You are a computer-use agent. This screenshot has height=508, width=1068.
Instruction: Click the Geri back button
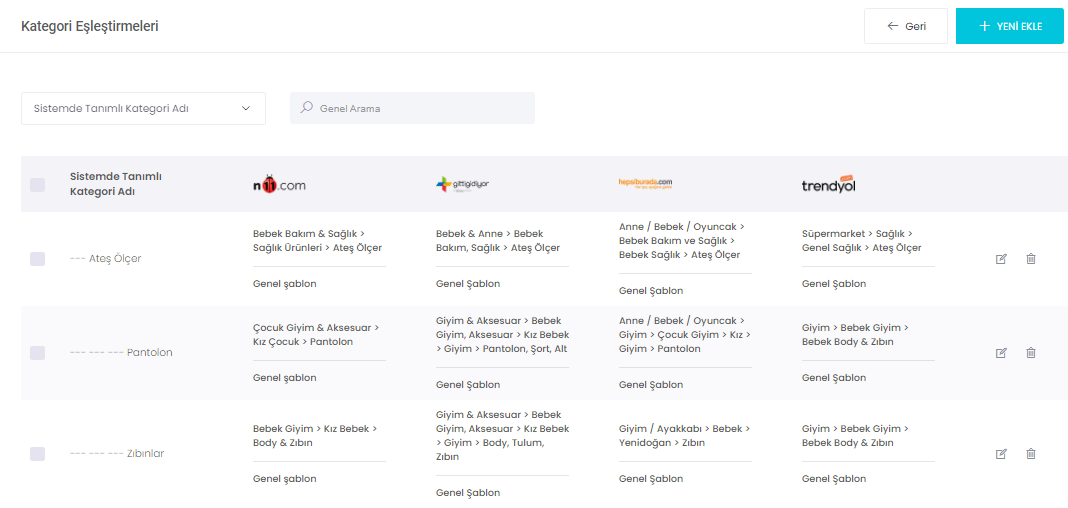click(x=905, y=26)
